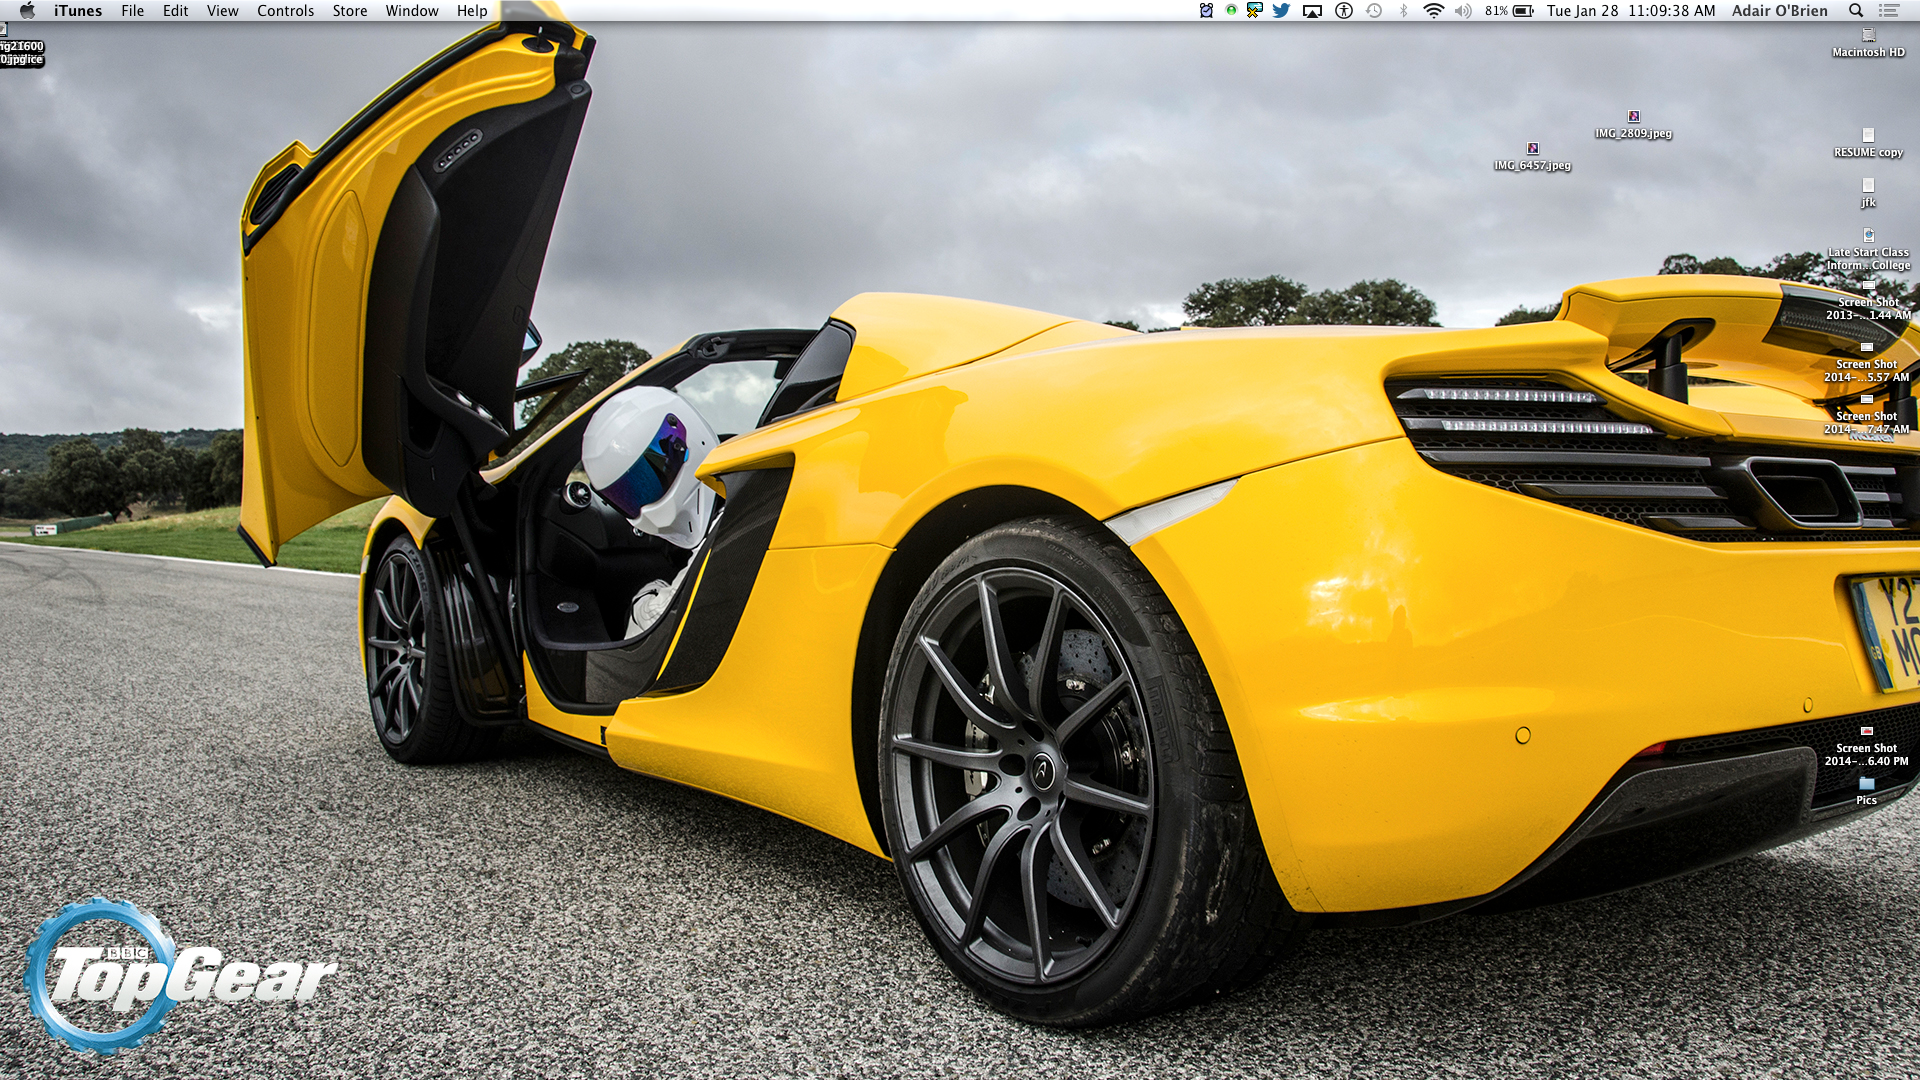Open the Help menu
The height and width of the screenshot is (1080, 1920).
point(472,10)
